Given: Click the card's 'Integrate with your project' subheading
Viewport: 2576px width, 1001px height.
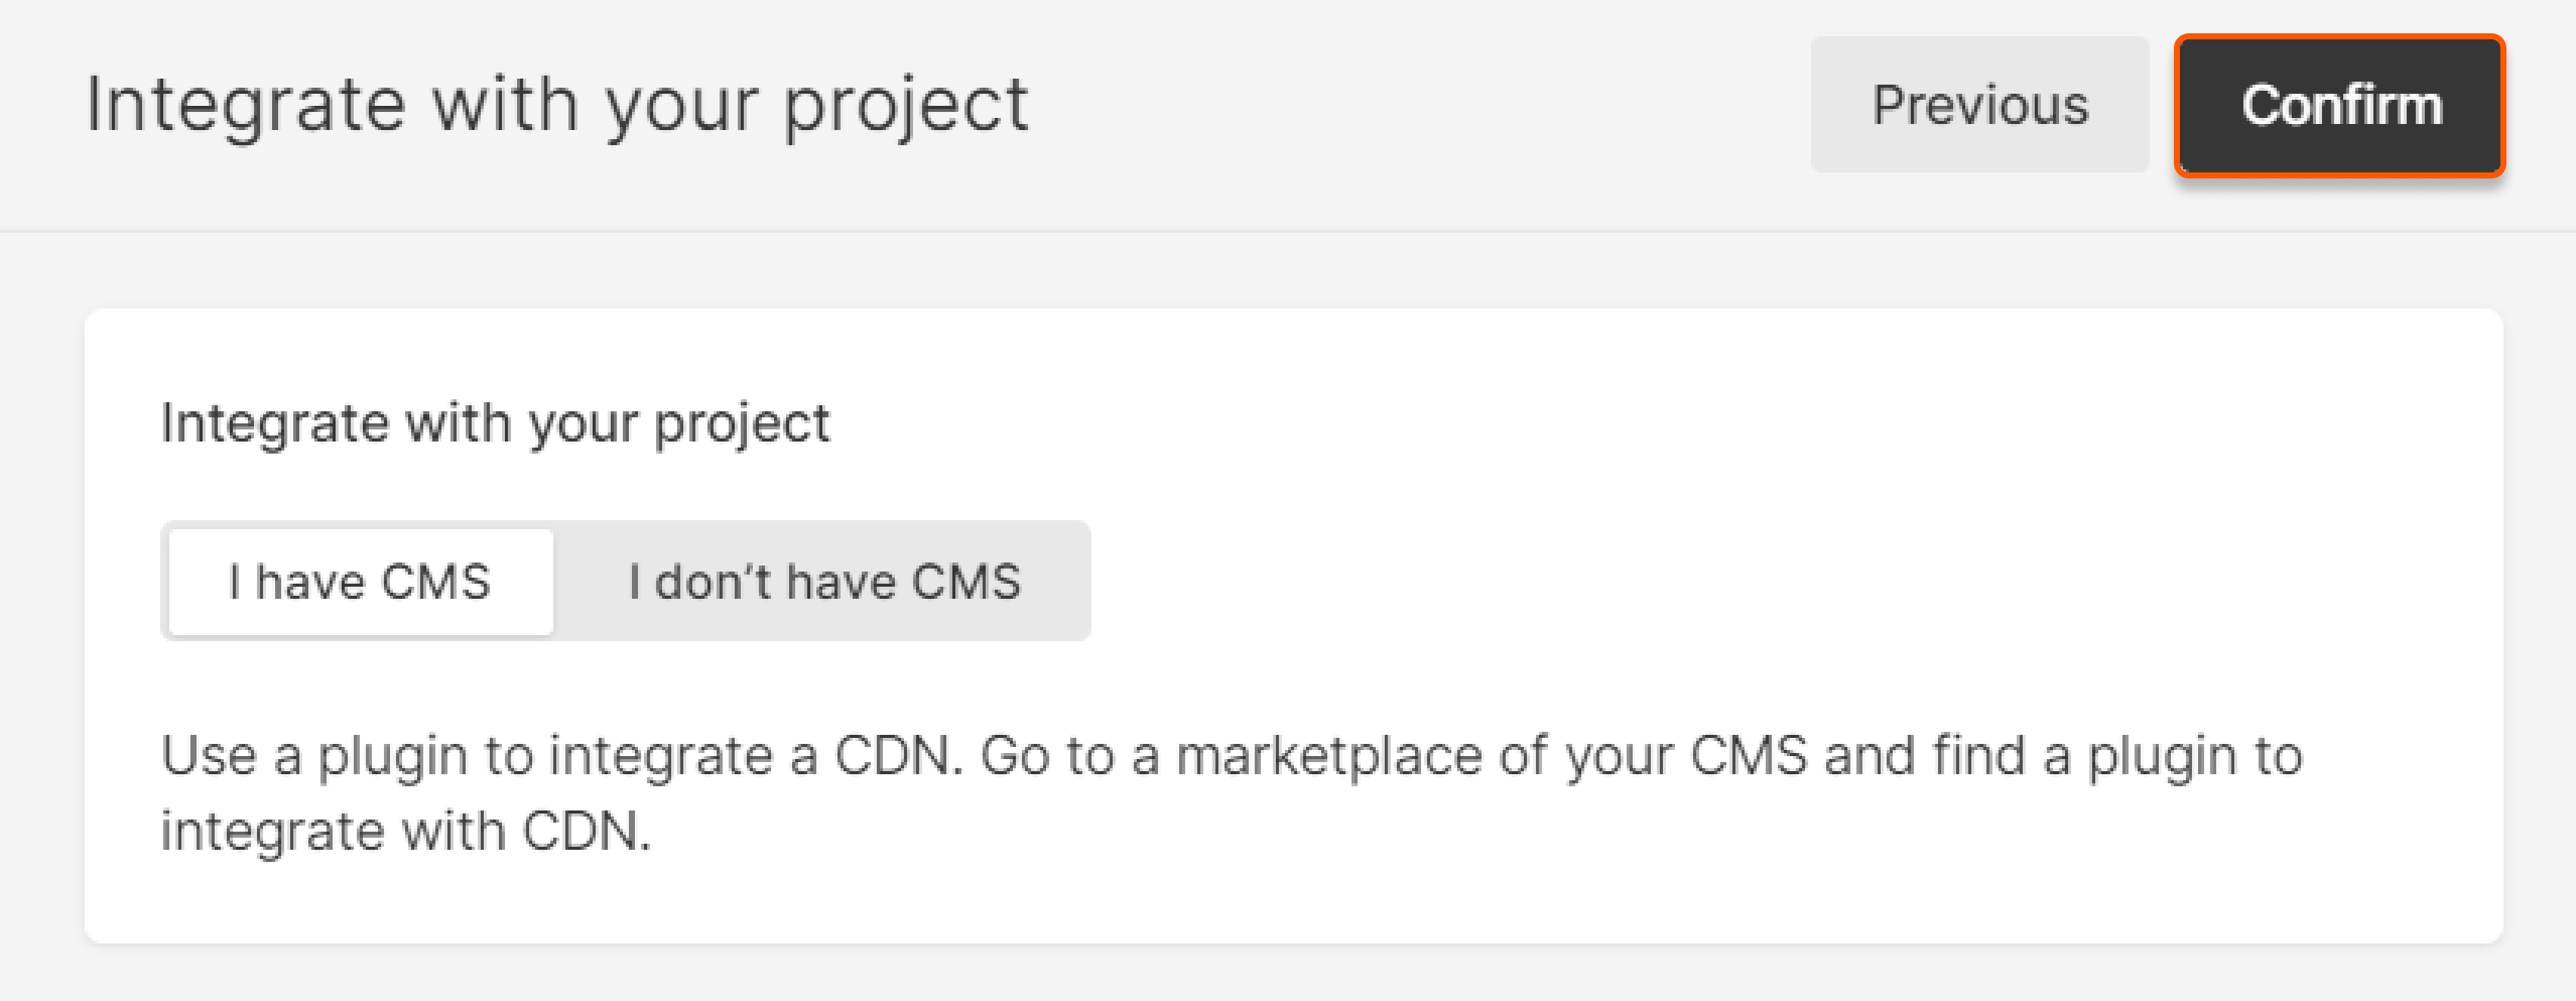Looking at the screenshot, I should click(x=495, y=424).
